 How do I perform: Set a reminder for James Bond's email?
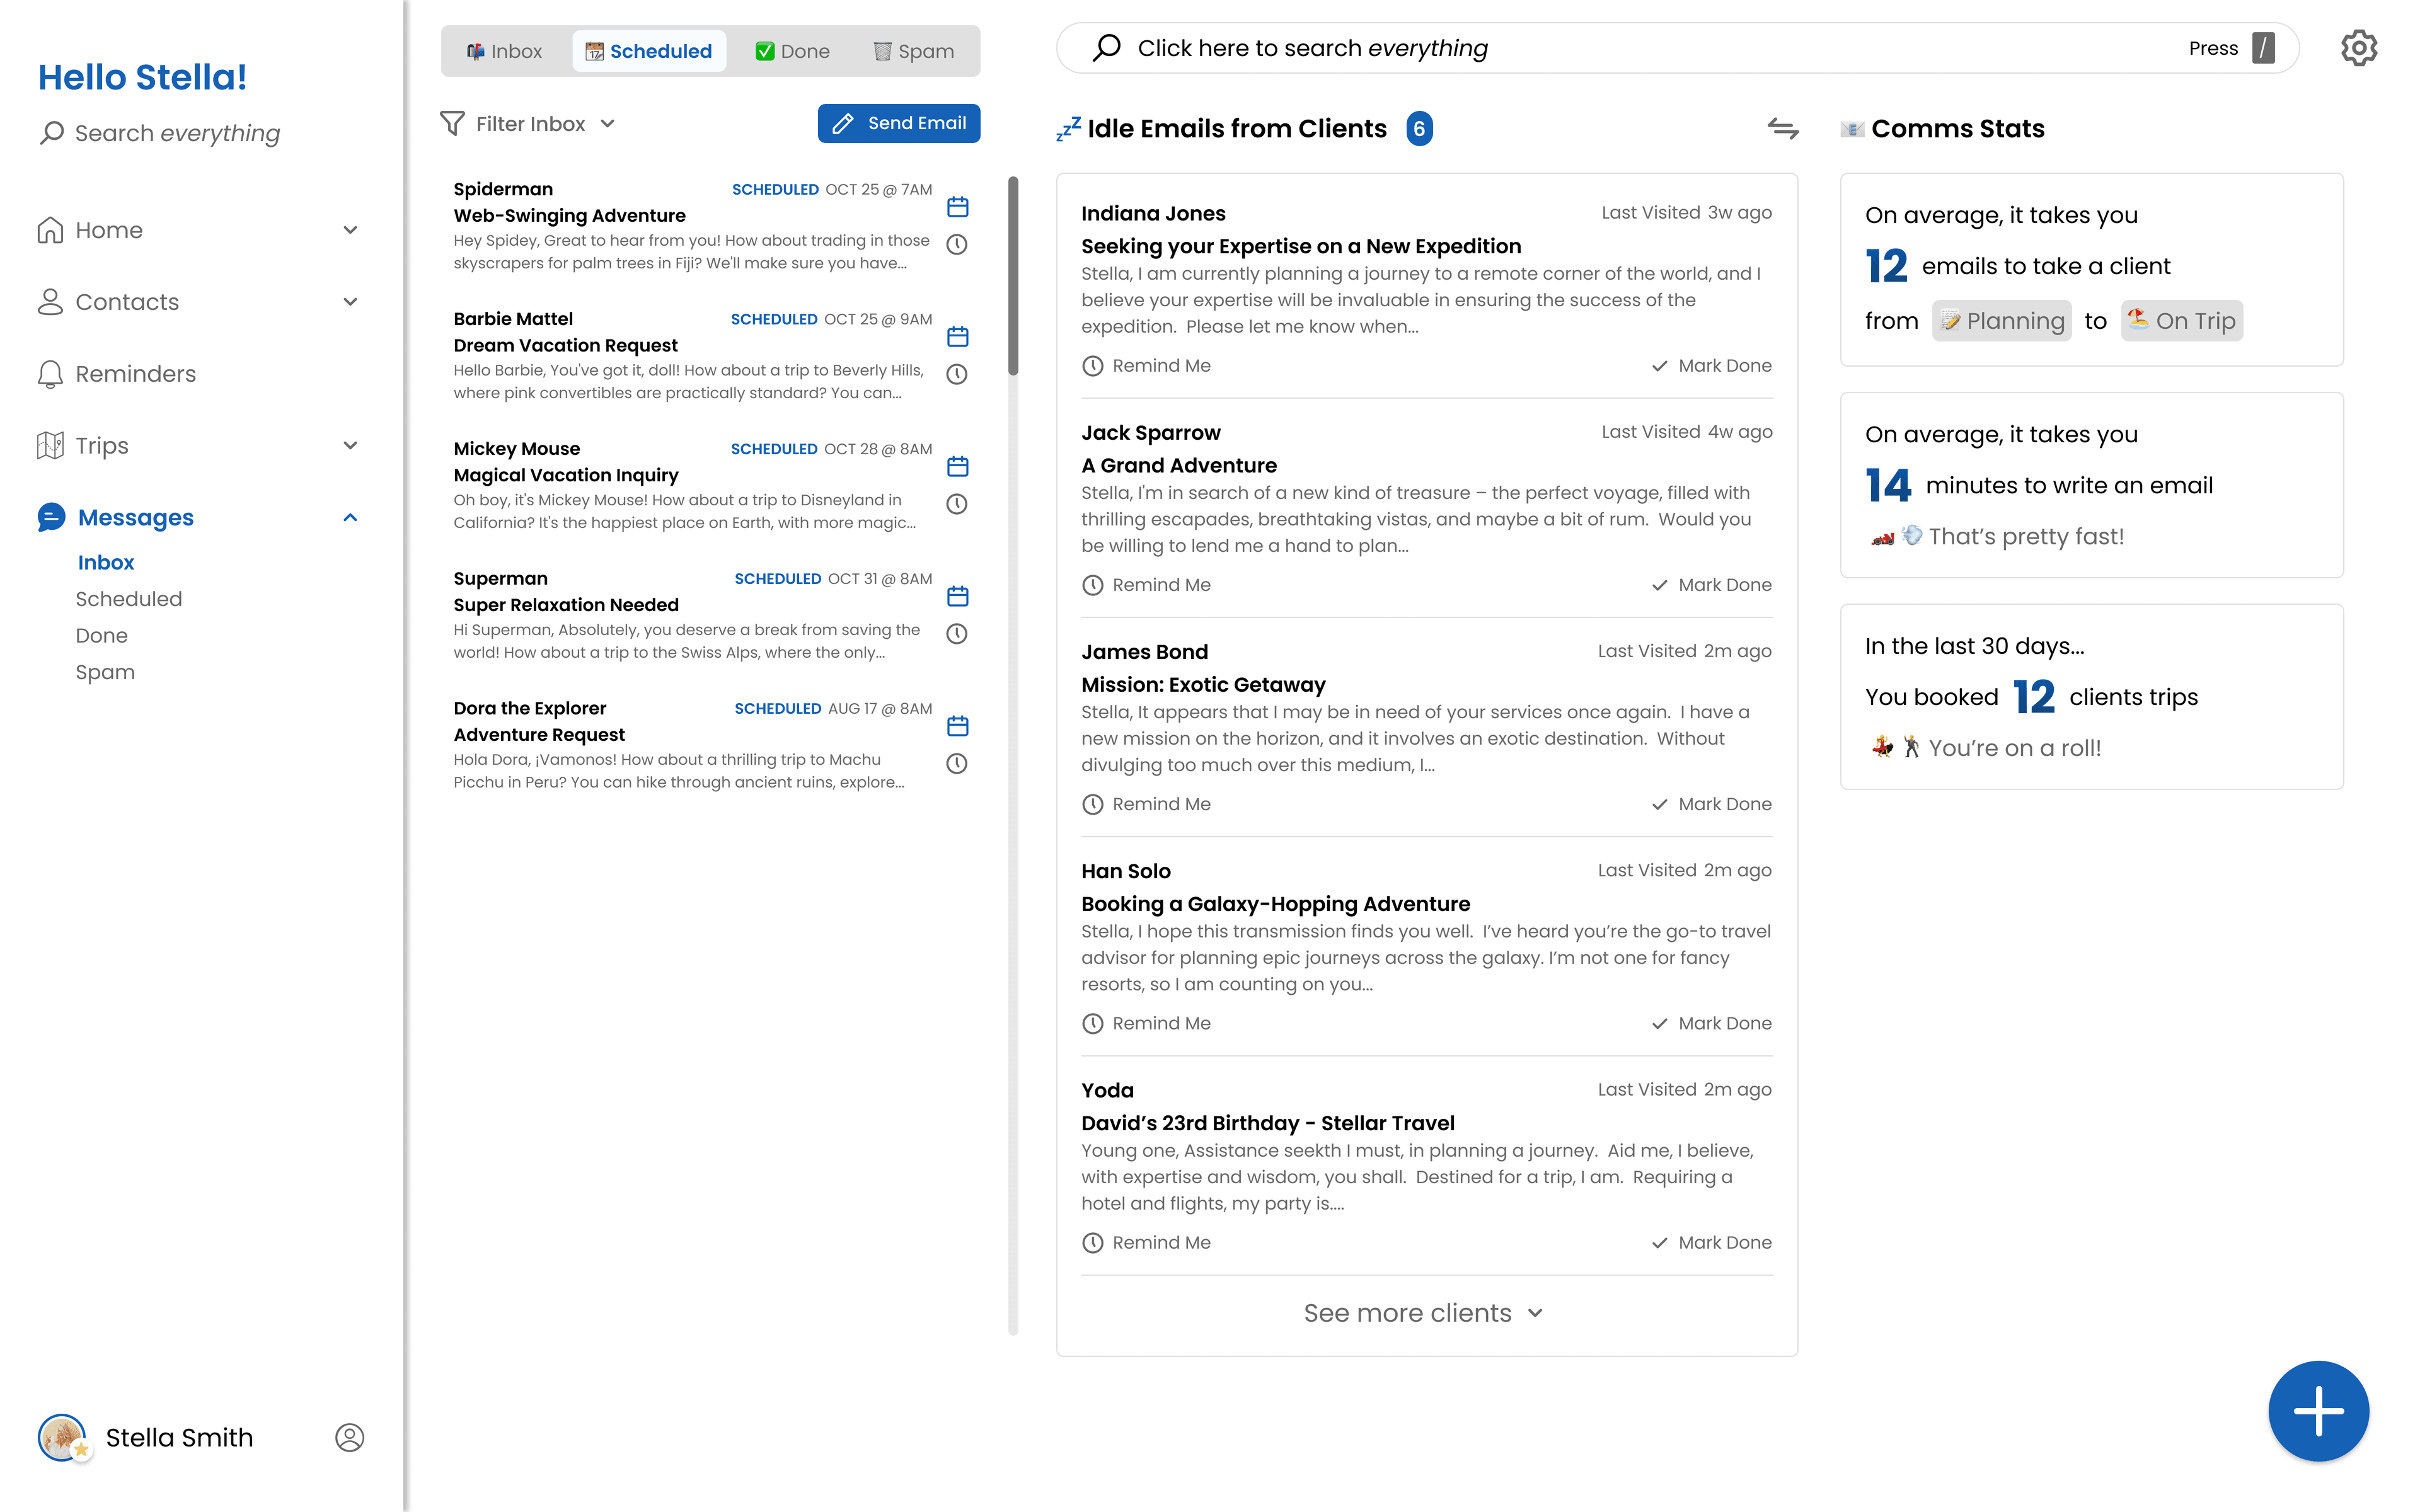click(1146, 803)
